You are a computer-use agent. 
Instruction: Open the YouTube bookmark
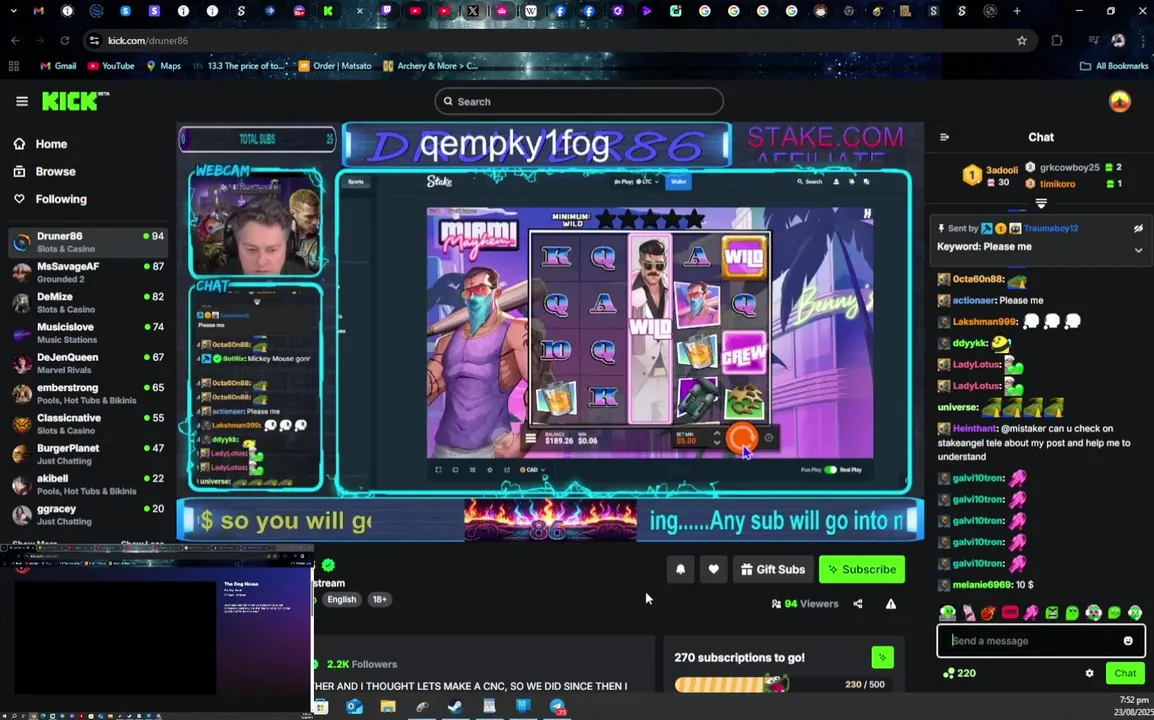111,66
